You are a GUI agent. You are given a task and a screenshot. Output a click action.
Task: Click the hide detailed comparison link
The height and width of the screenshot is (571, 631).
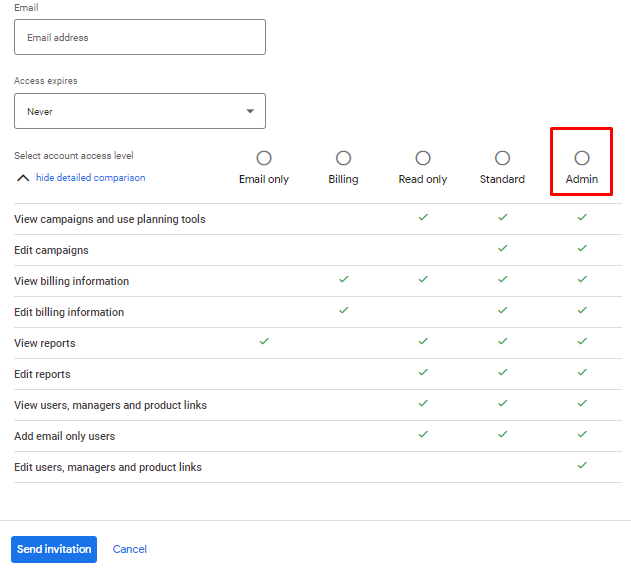90,178
